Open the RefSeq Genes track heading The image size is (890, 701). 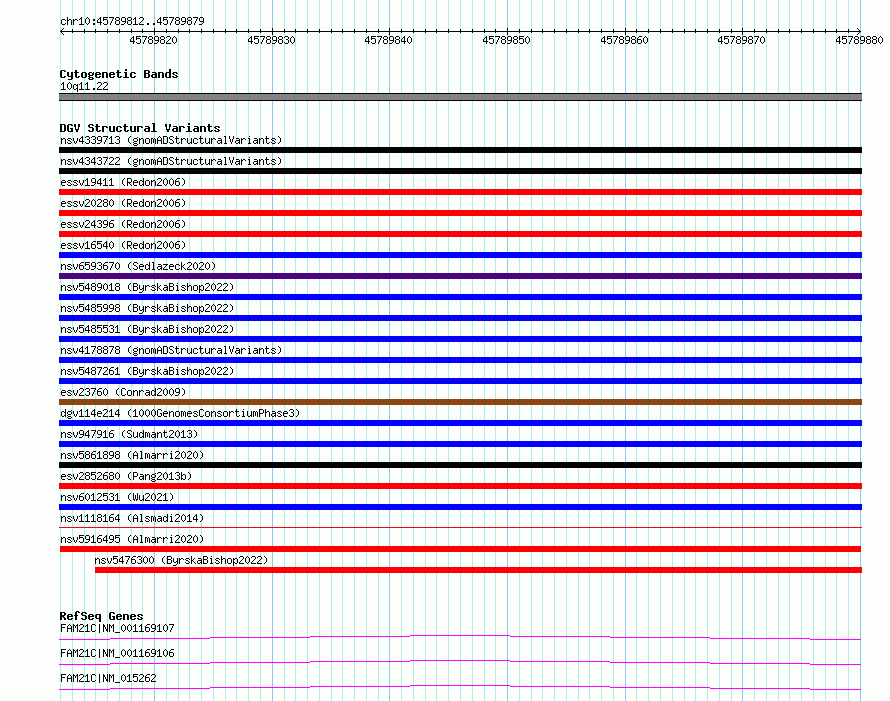[x=101, y=616]
